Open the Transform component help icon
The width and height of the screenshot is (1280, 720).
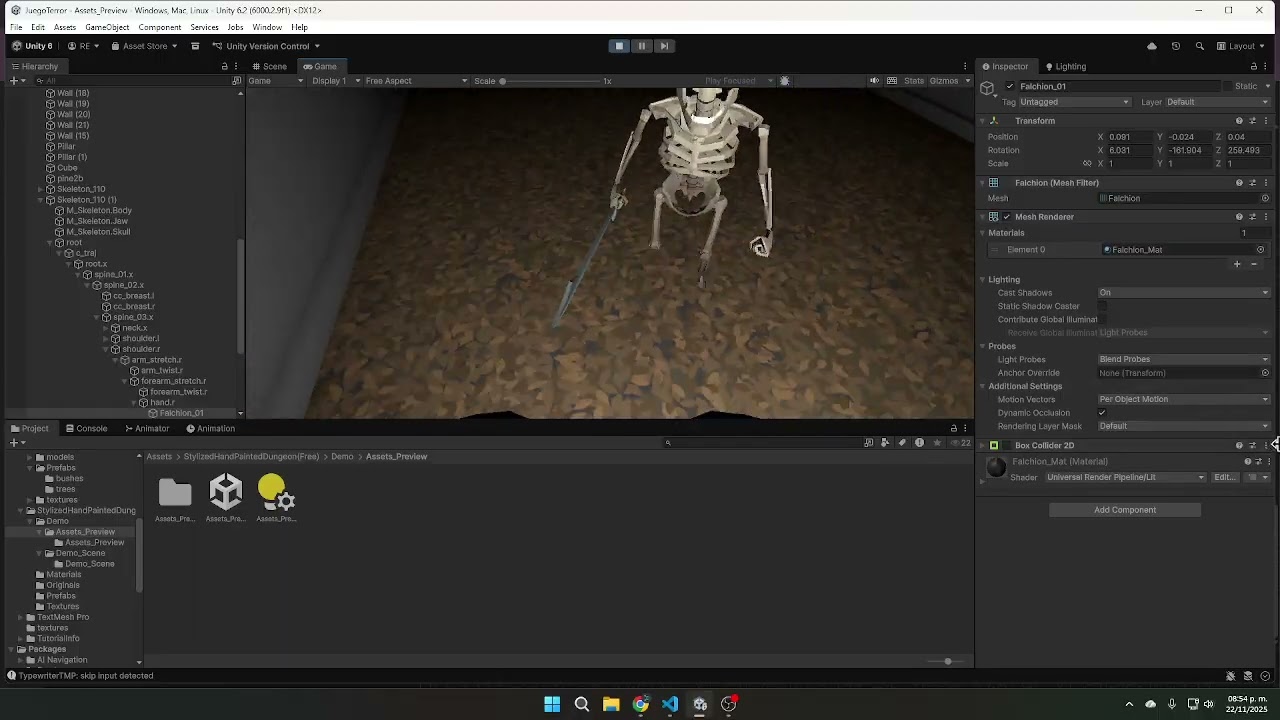tap(1239, 121)
